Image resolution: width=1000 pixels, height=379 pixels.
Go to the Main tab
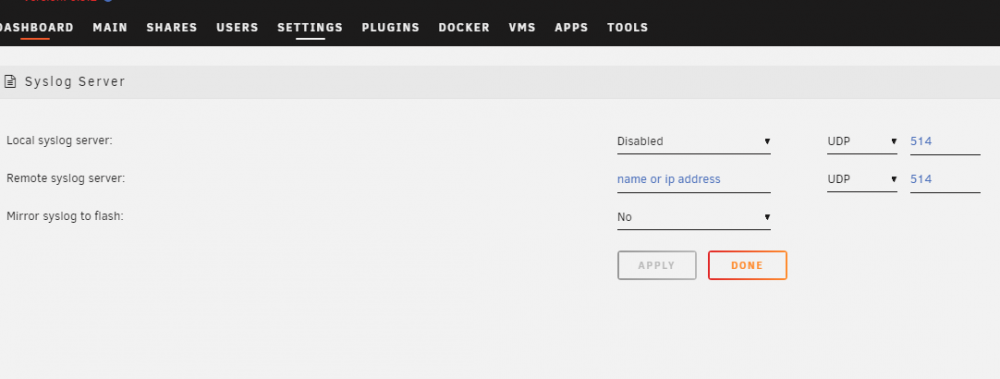click(x=110, y=27)
